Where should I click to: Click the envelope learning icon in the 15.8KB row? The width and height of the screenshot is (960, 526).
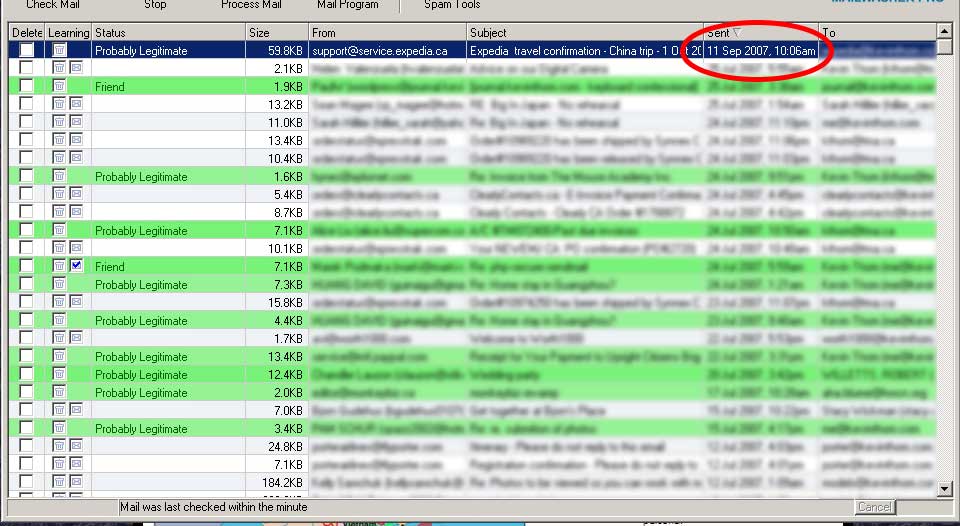point(77,302)
